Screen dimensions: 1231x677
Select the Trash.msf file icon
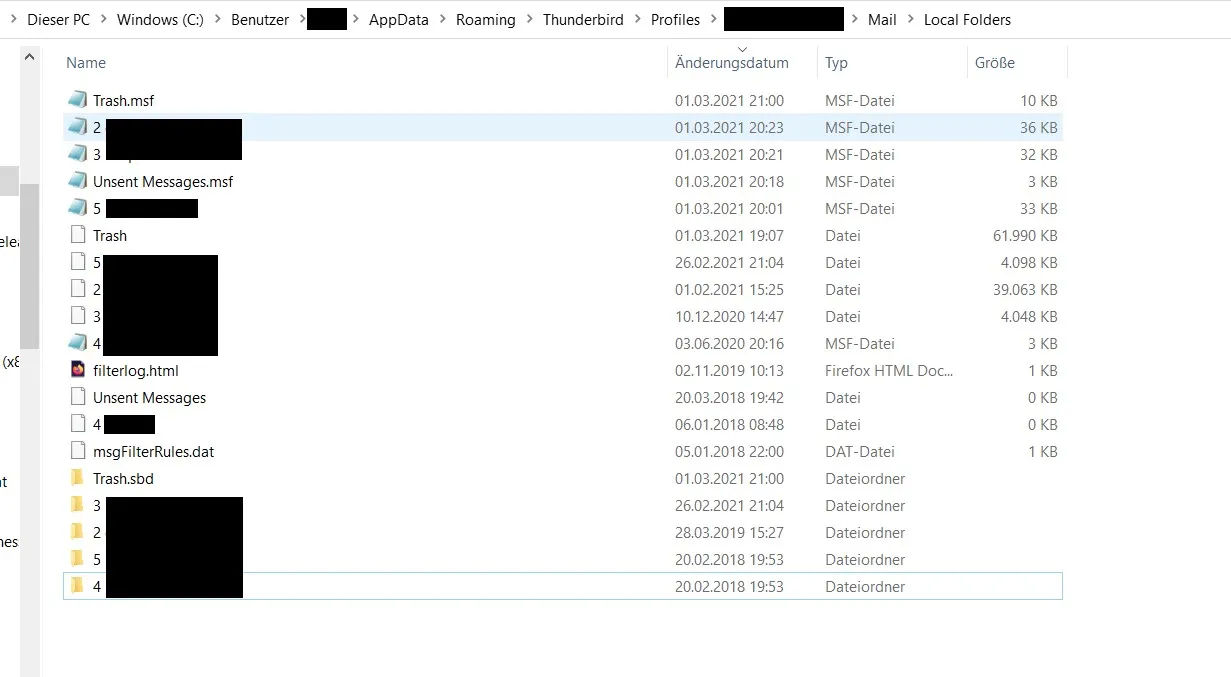78,100
